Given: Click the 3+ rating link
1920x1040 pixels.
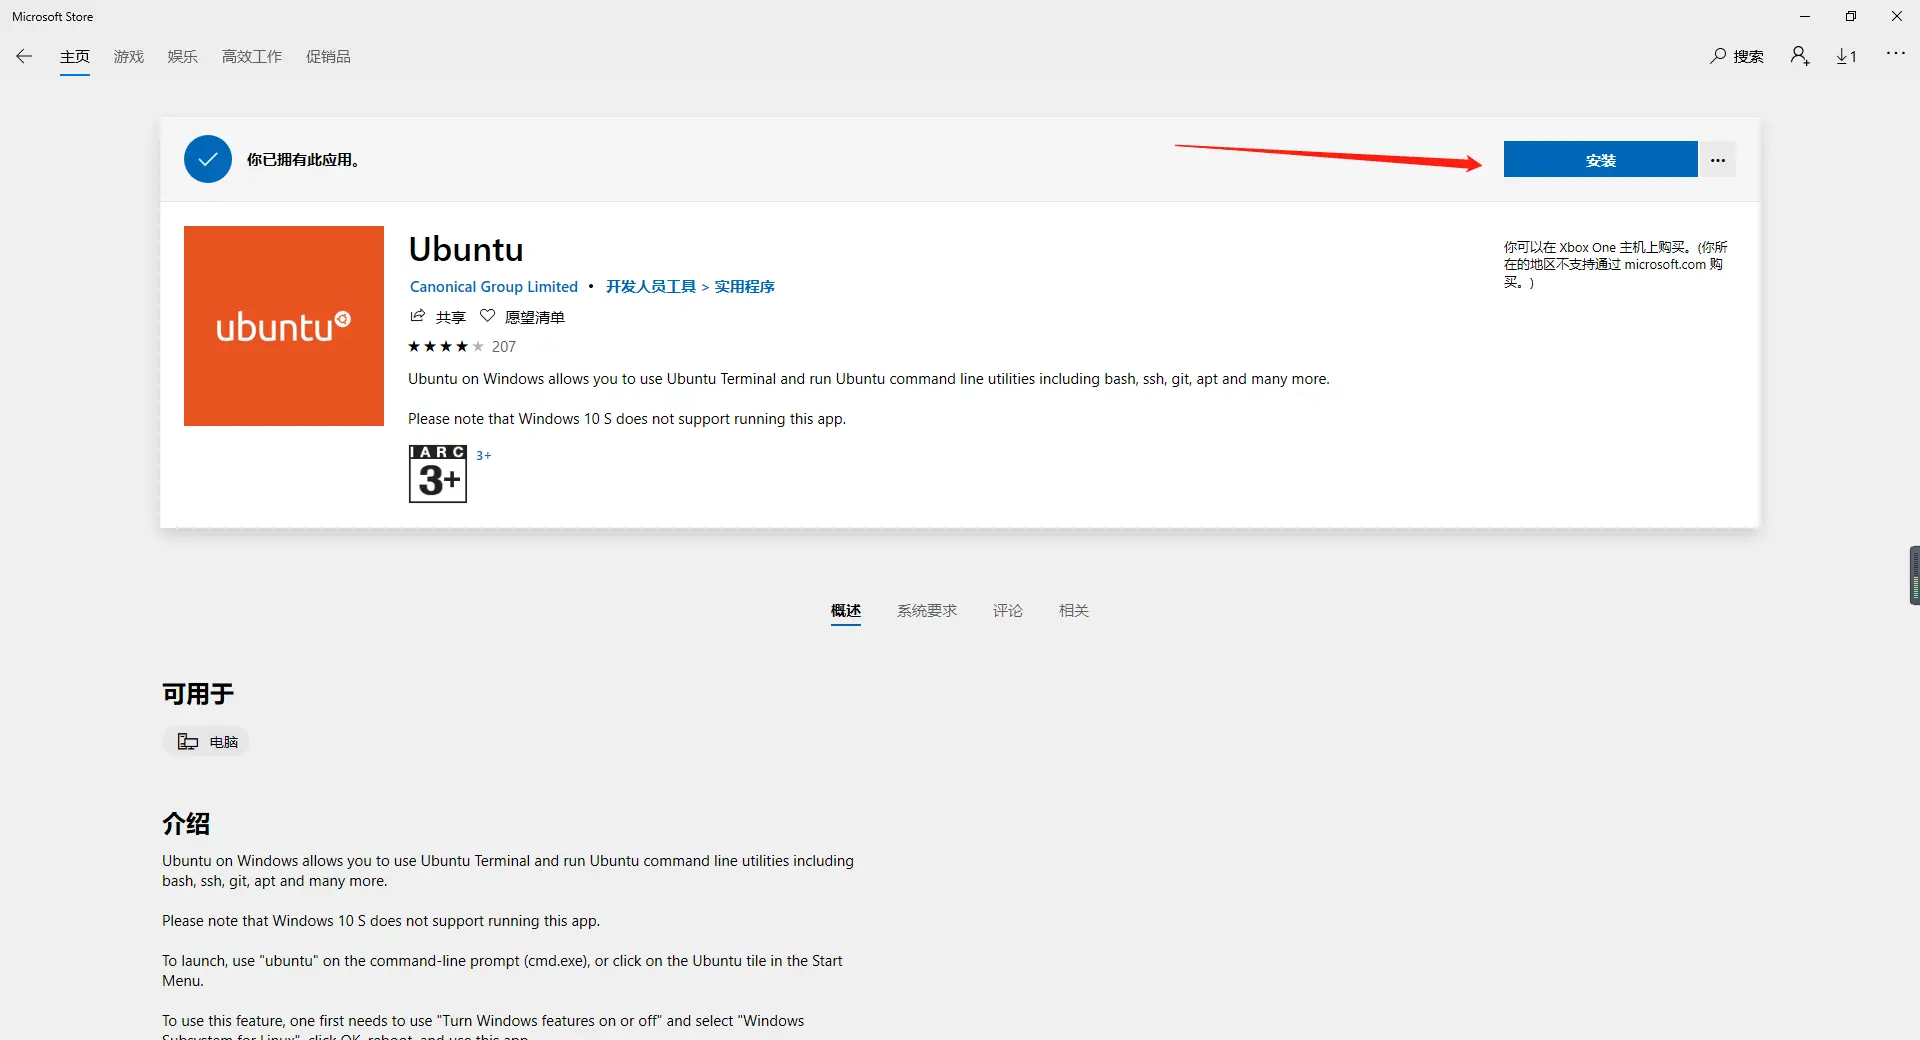Looking at the screenshot, I should click(484, 455).
